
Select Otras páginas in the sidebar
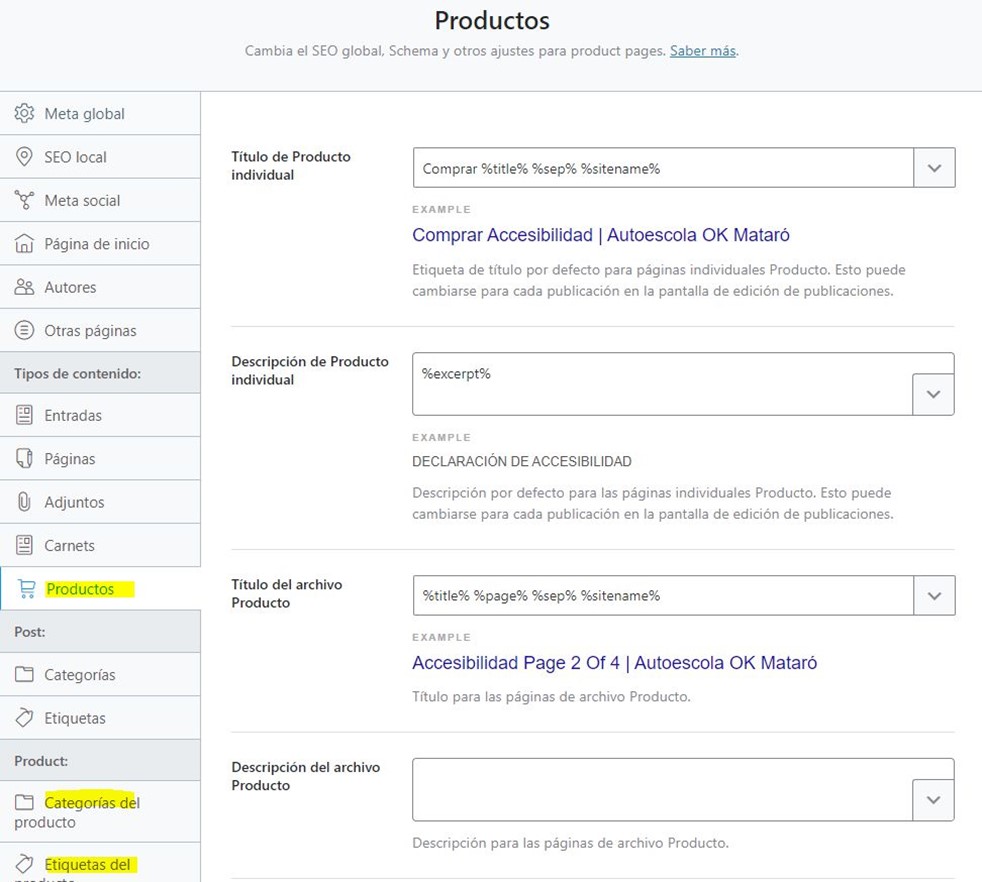pos(90,330)
